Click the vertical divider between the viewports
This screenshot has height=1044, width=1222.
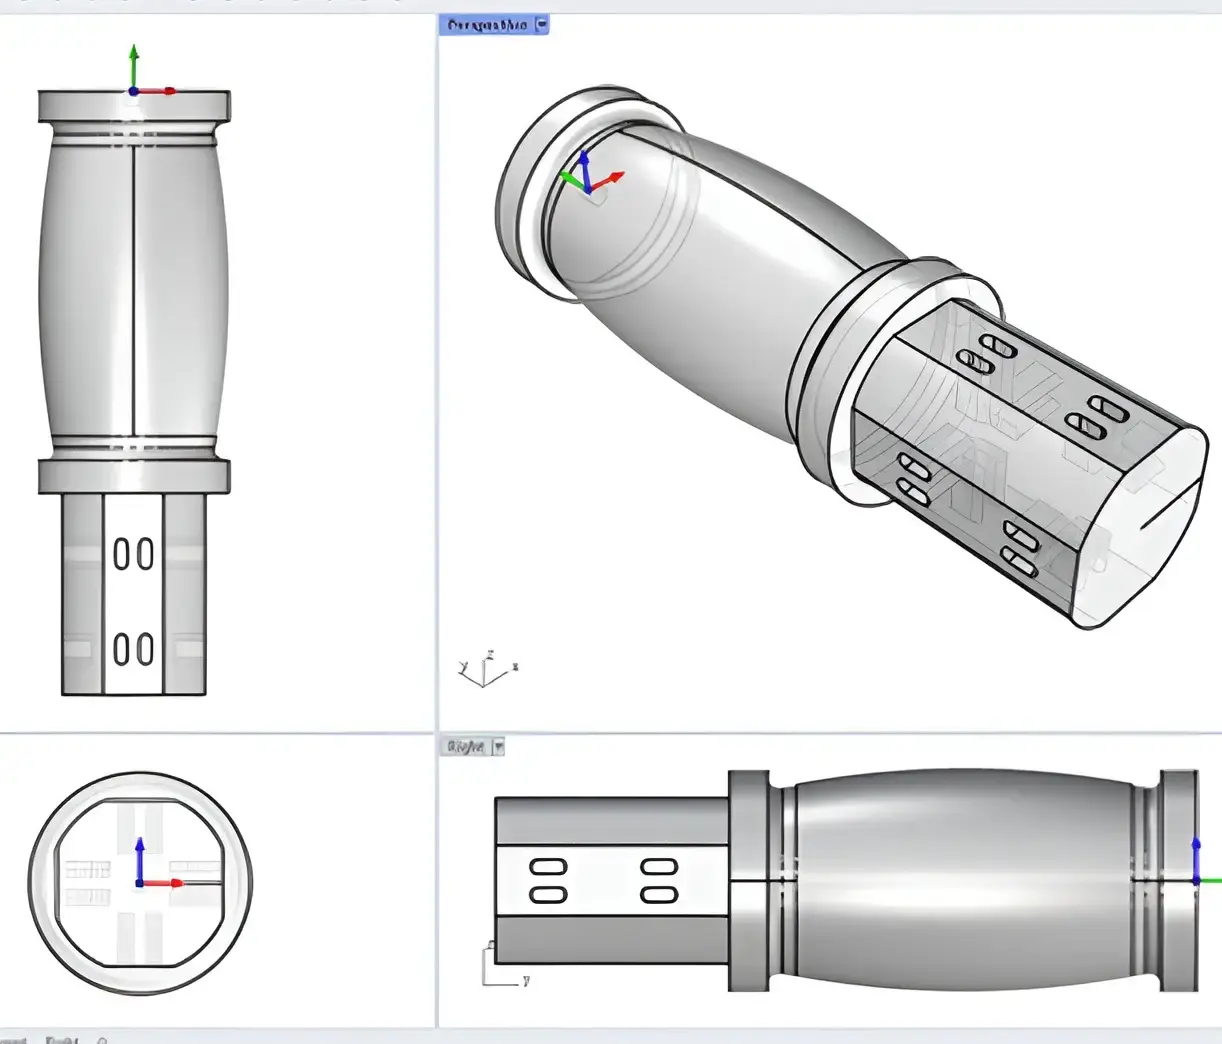437,520
